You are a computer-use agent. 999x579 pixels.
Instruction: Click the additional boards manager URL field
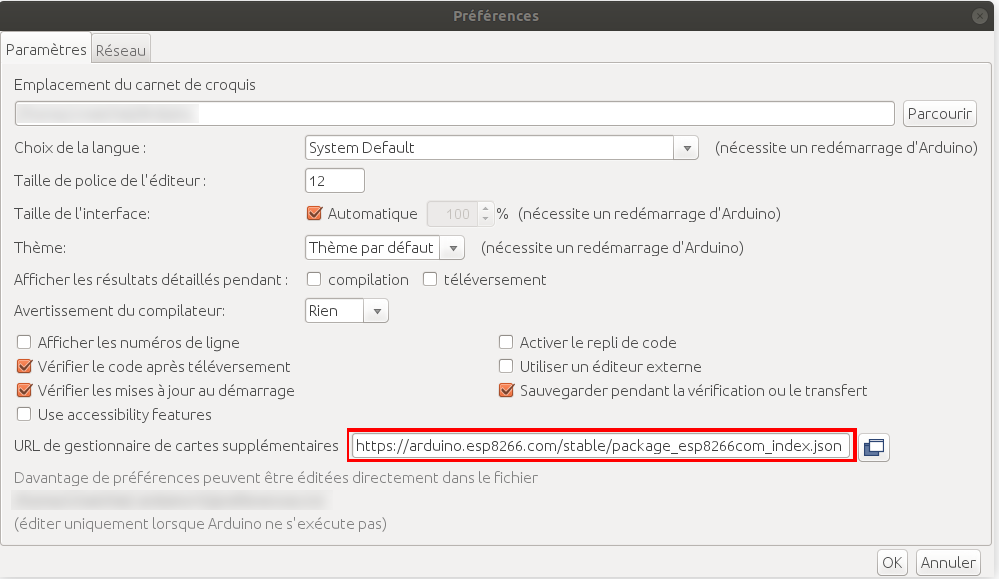pyautogui.click(x=601, y=446)
